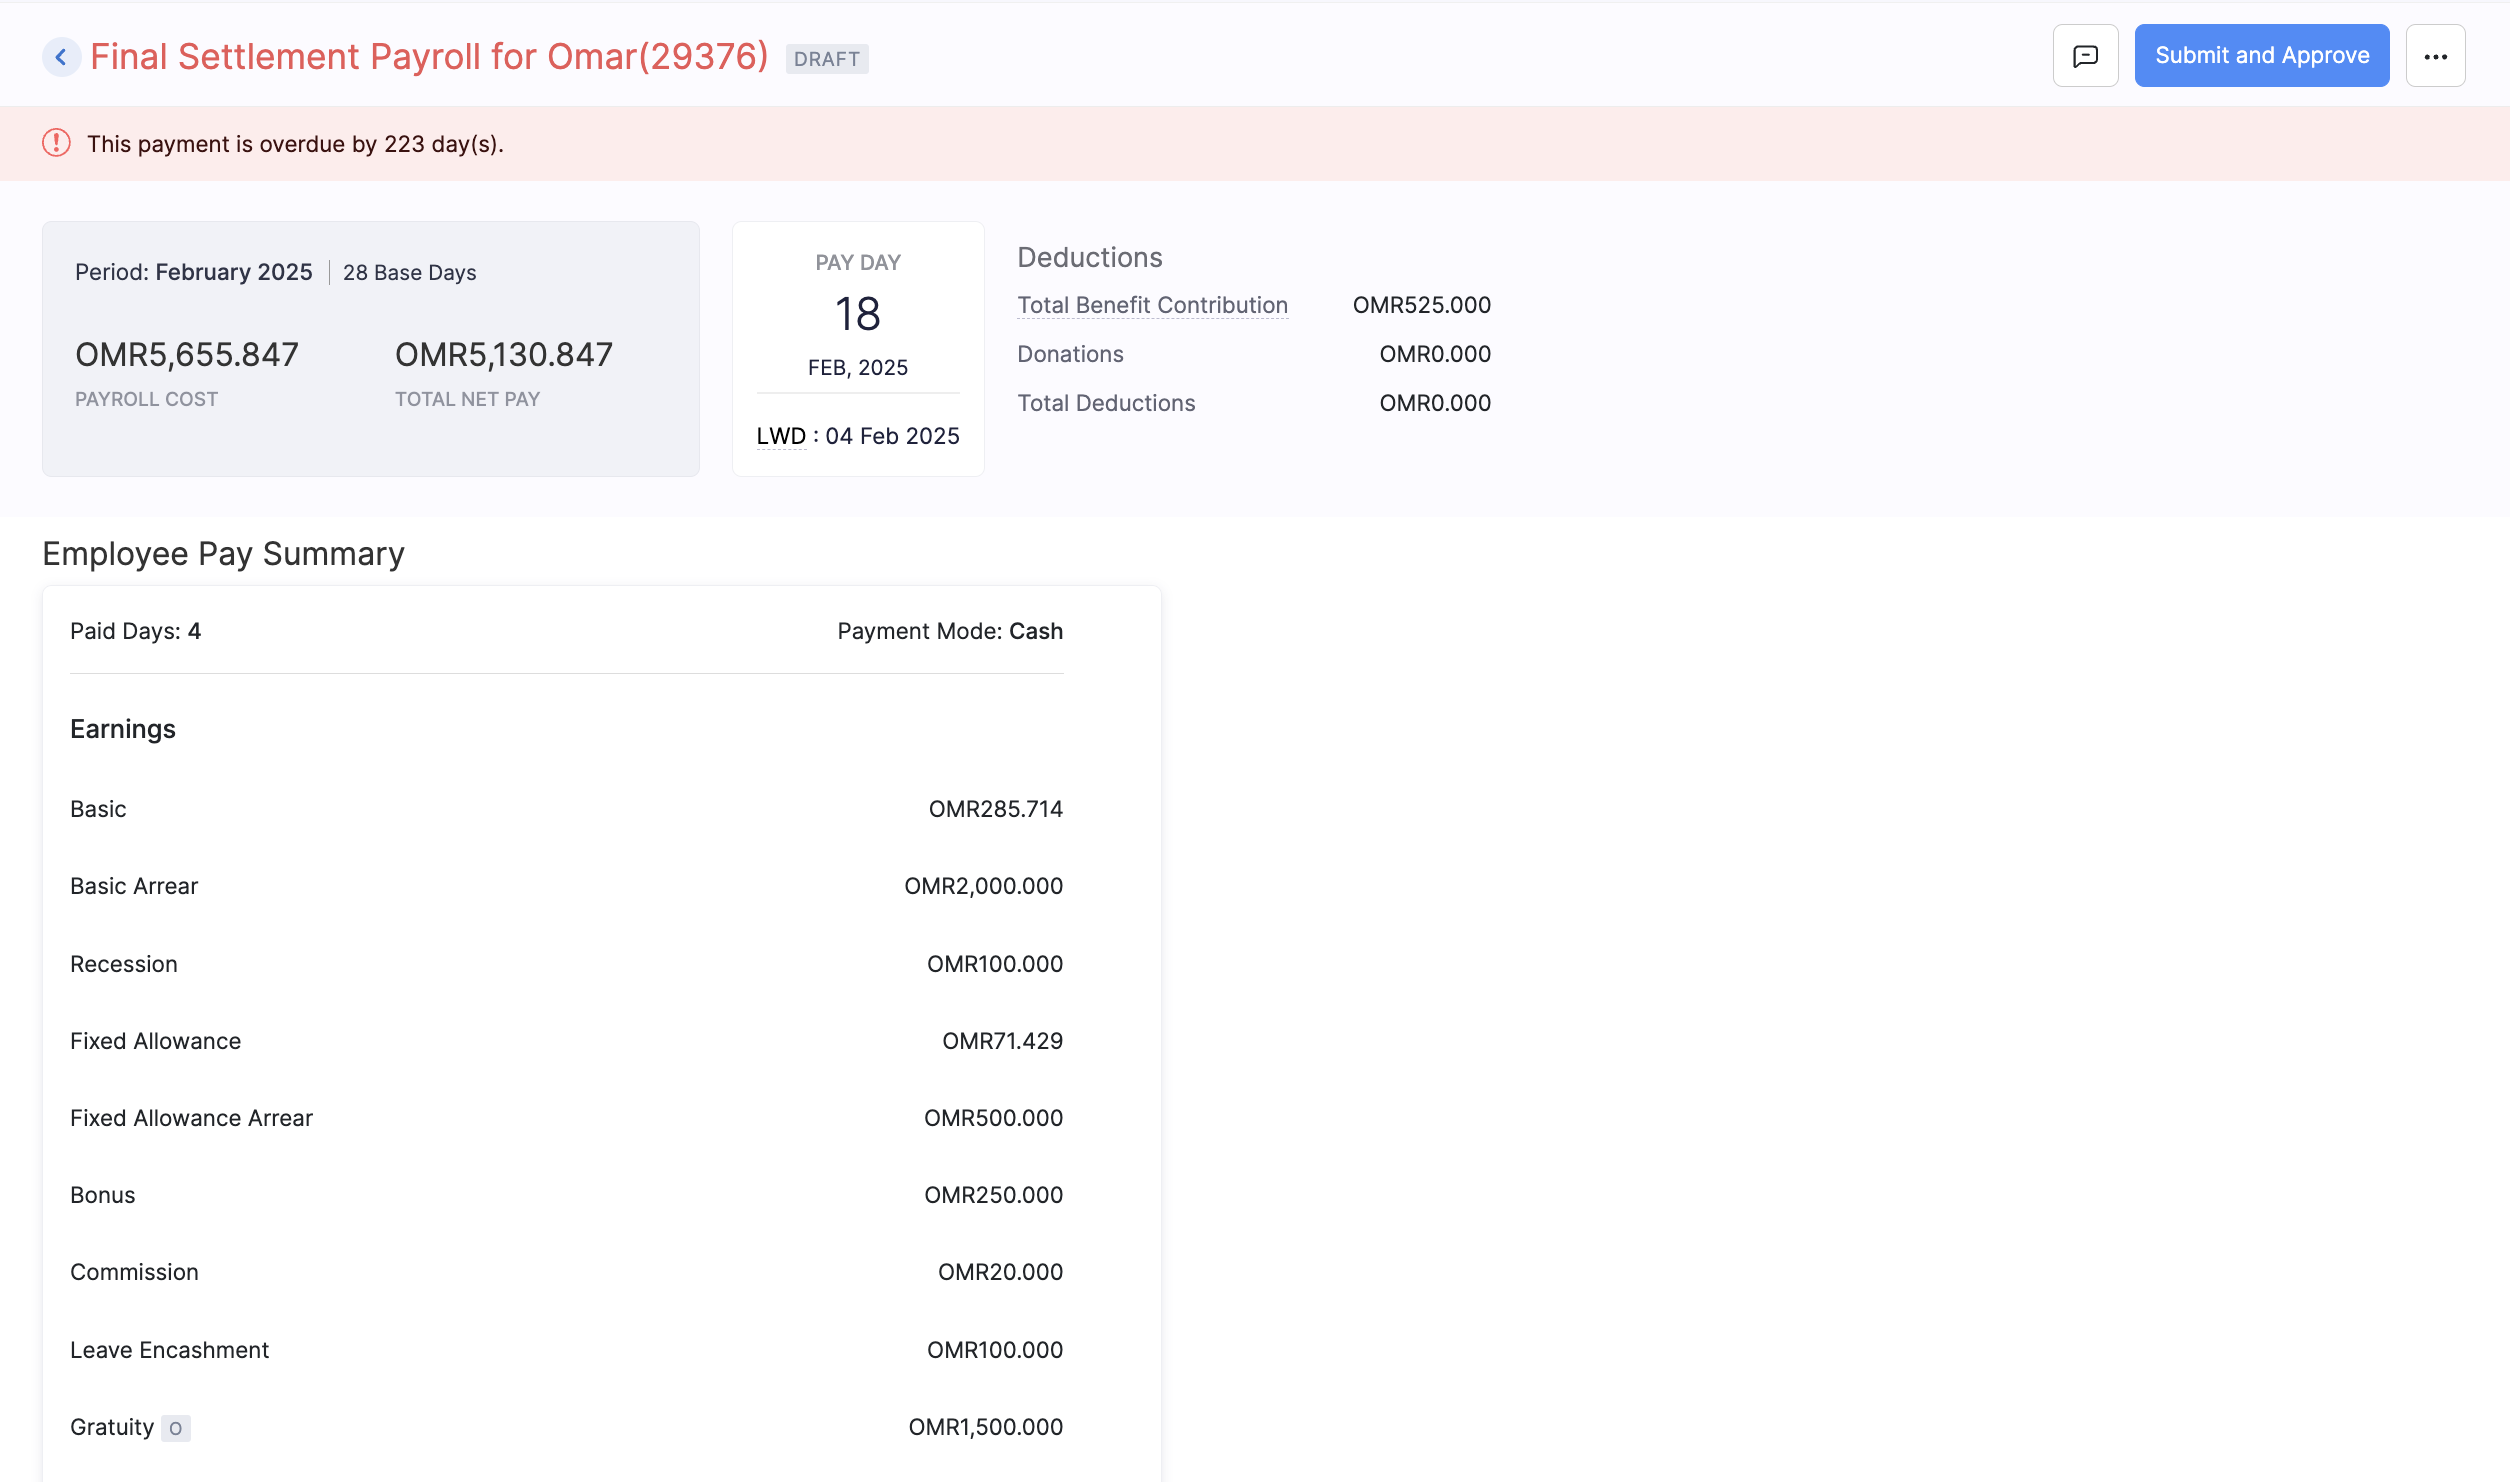Click the Gratuity override badge icon

click(x=175, y=1428)
